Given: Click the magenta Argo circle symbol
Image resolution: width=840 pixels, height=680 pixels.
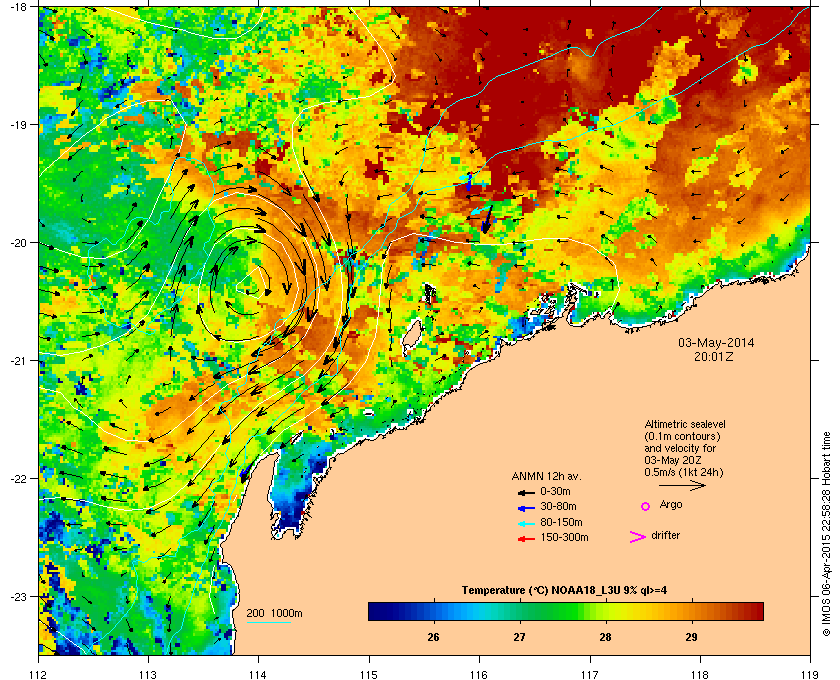Looking at the screenshot, I should (x=646, y=506).
